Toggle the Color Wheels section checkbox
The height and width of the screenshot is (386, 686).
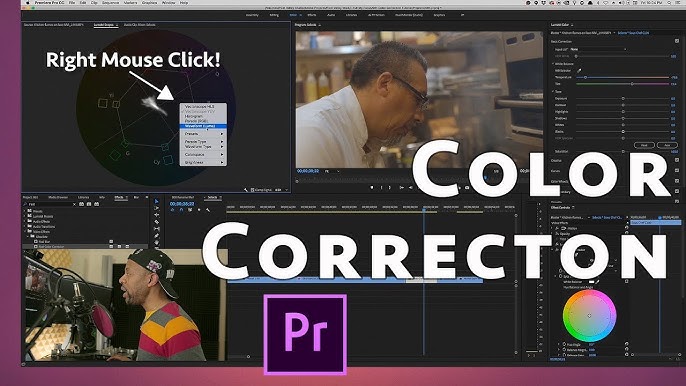(677, 181)
